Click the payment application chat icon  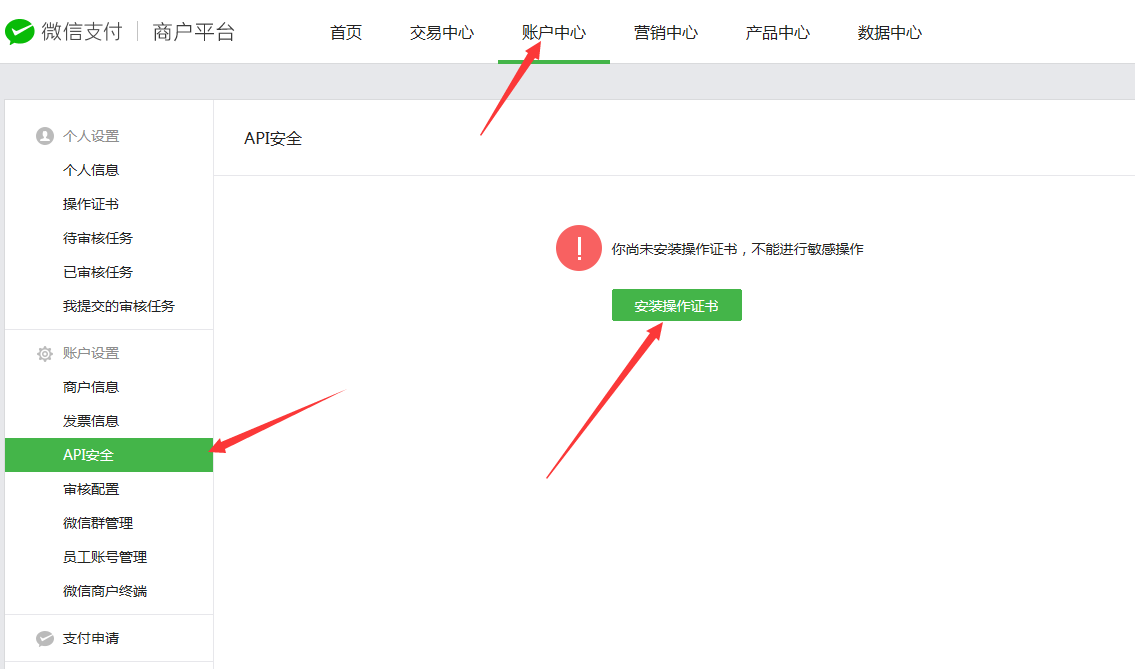(44, 638)
